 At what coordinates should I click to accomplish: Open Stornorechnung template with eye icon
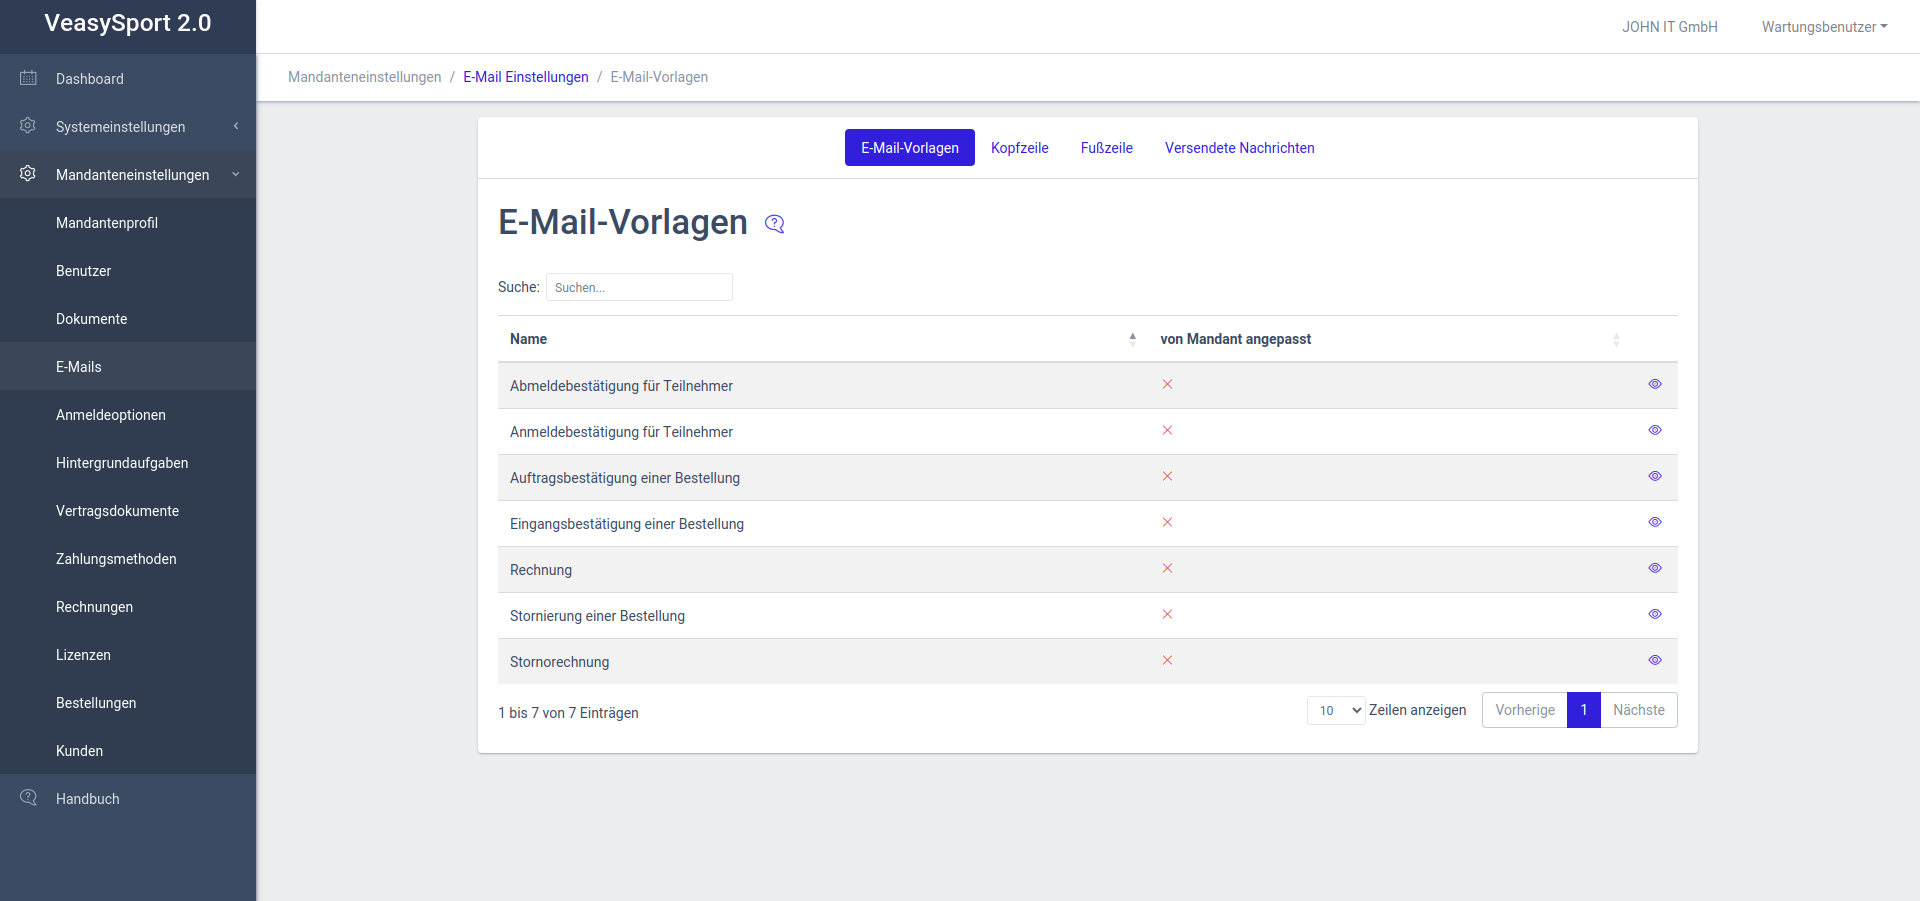1654,660
